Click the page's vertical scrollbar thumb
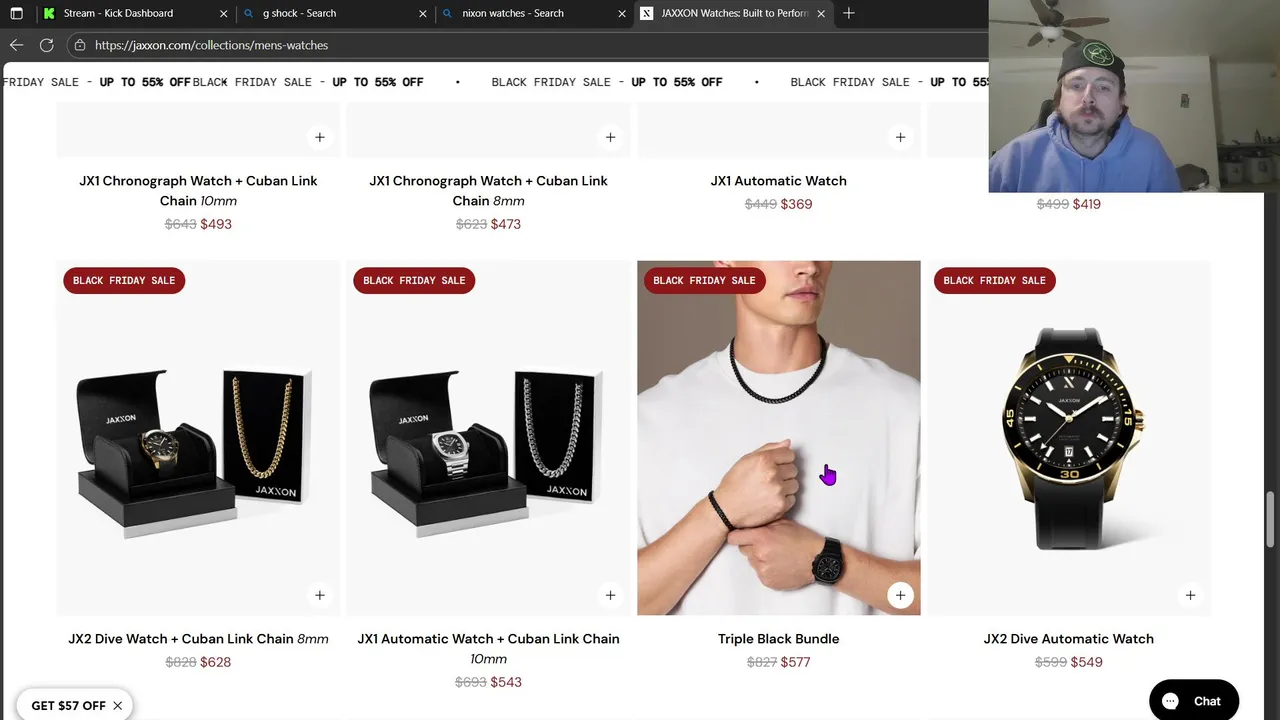Screen dimensions: 1280x720 (1271, 520)
